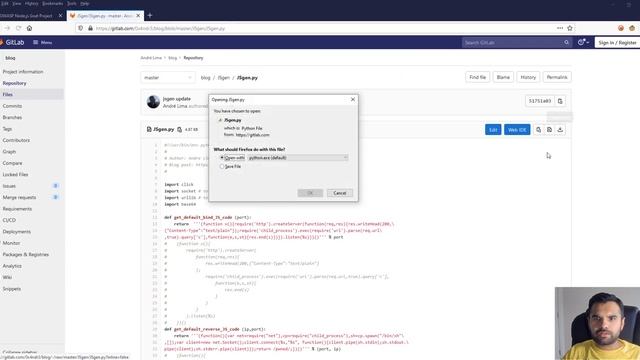Open the History menu in Firefox menu bar
This screenshot has width=640, height=360.
click(31, 3)
